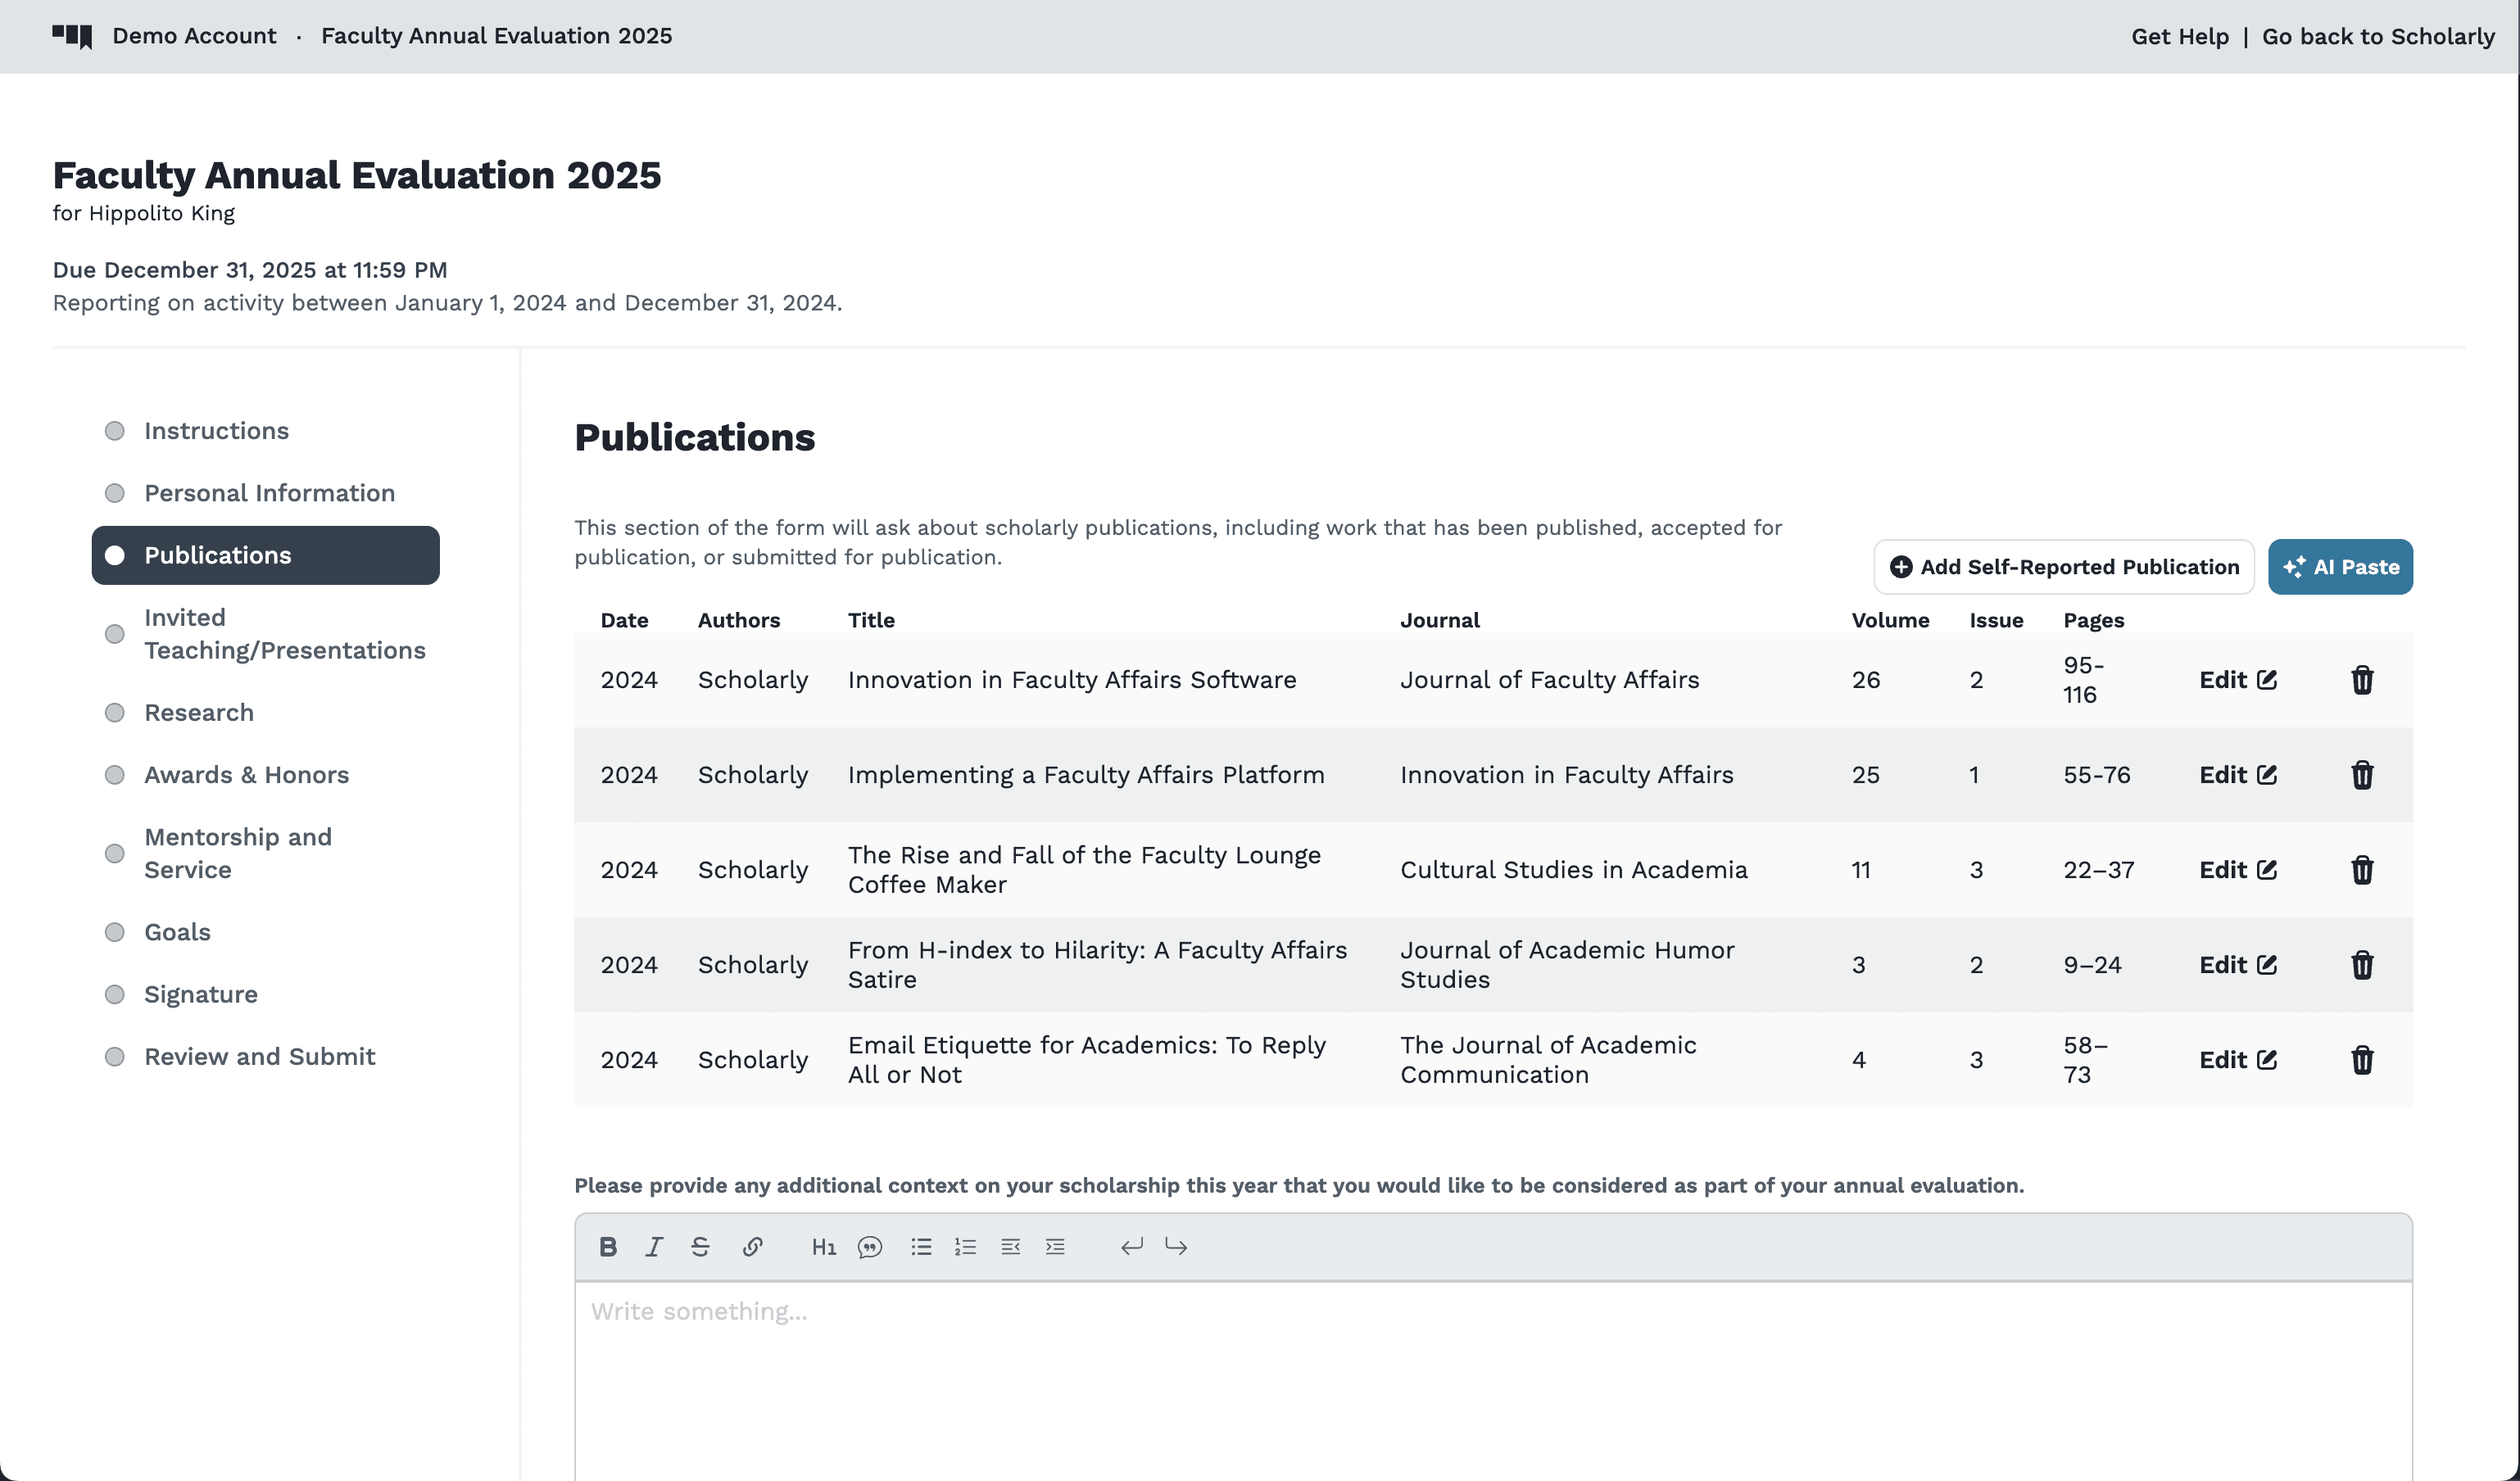Toggle bold formatting in the editor
This screenshot has height=1481, width=2520.
pyautogui.click(x=608, y=1246)
